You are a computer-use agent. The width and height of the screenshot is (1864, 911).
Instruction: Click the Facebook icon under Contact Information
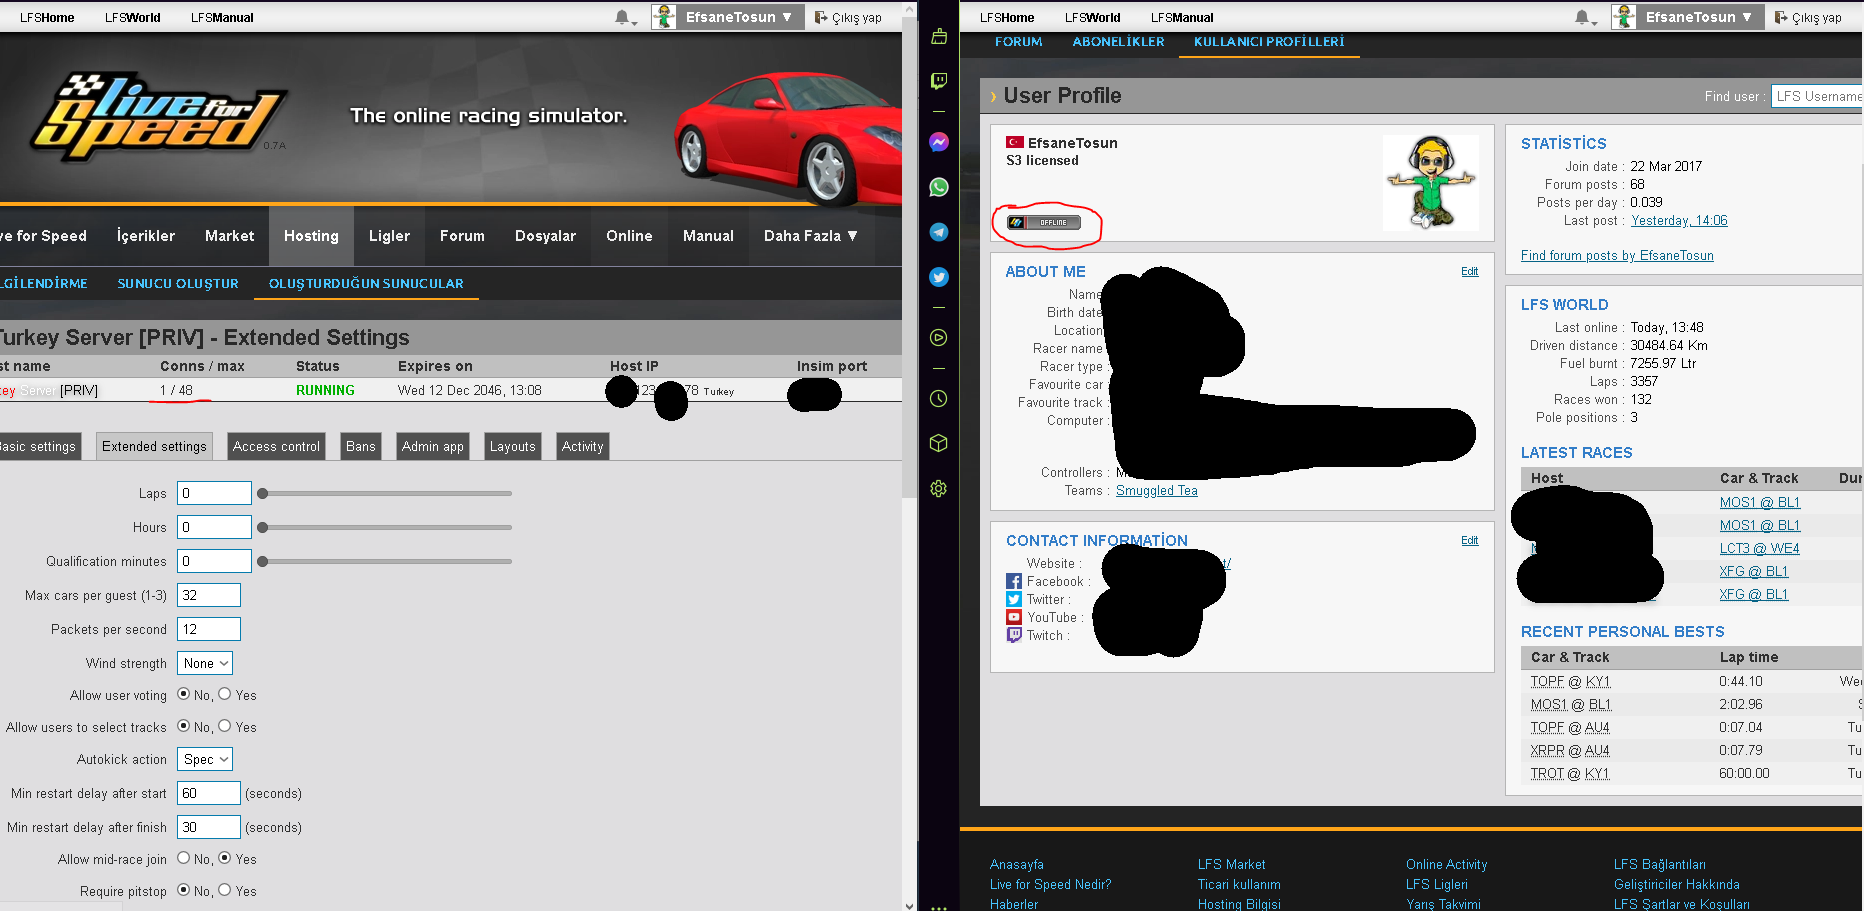click(x=1014, y=582)
